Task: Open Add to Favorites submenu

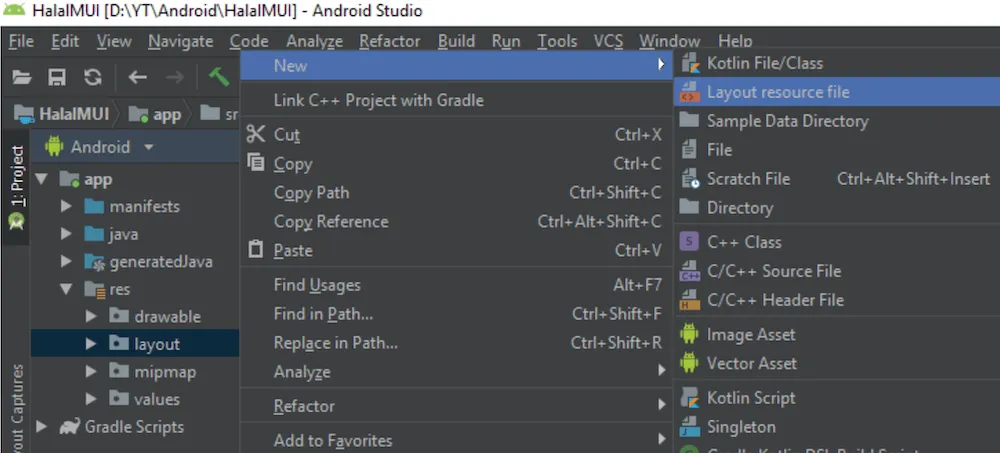Action: pyautogui.click(x=456, y=440)
